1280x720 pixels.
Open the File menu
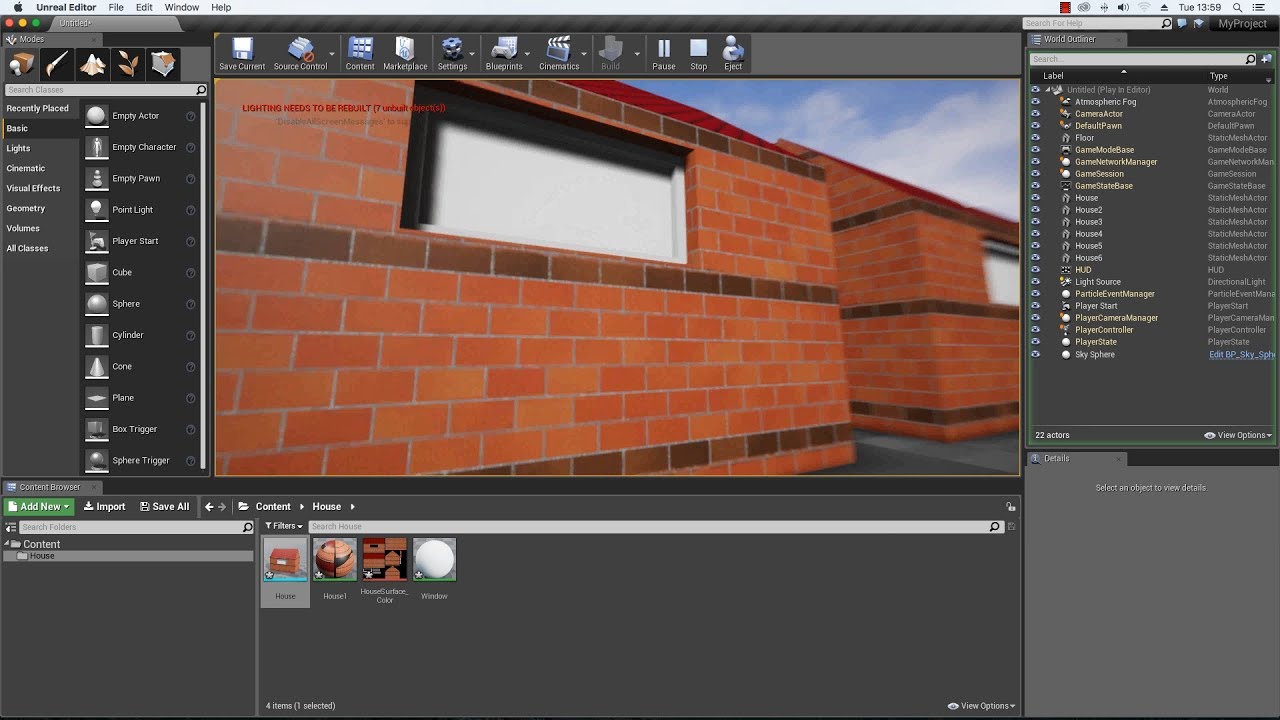116,7
